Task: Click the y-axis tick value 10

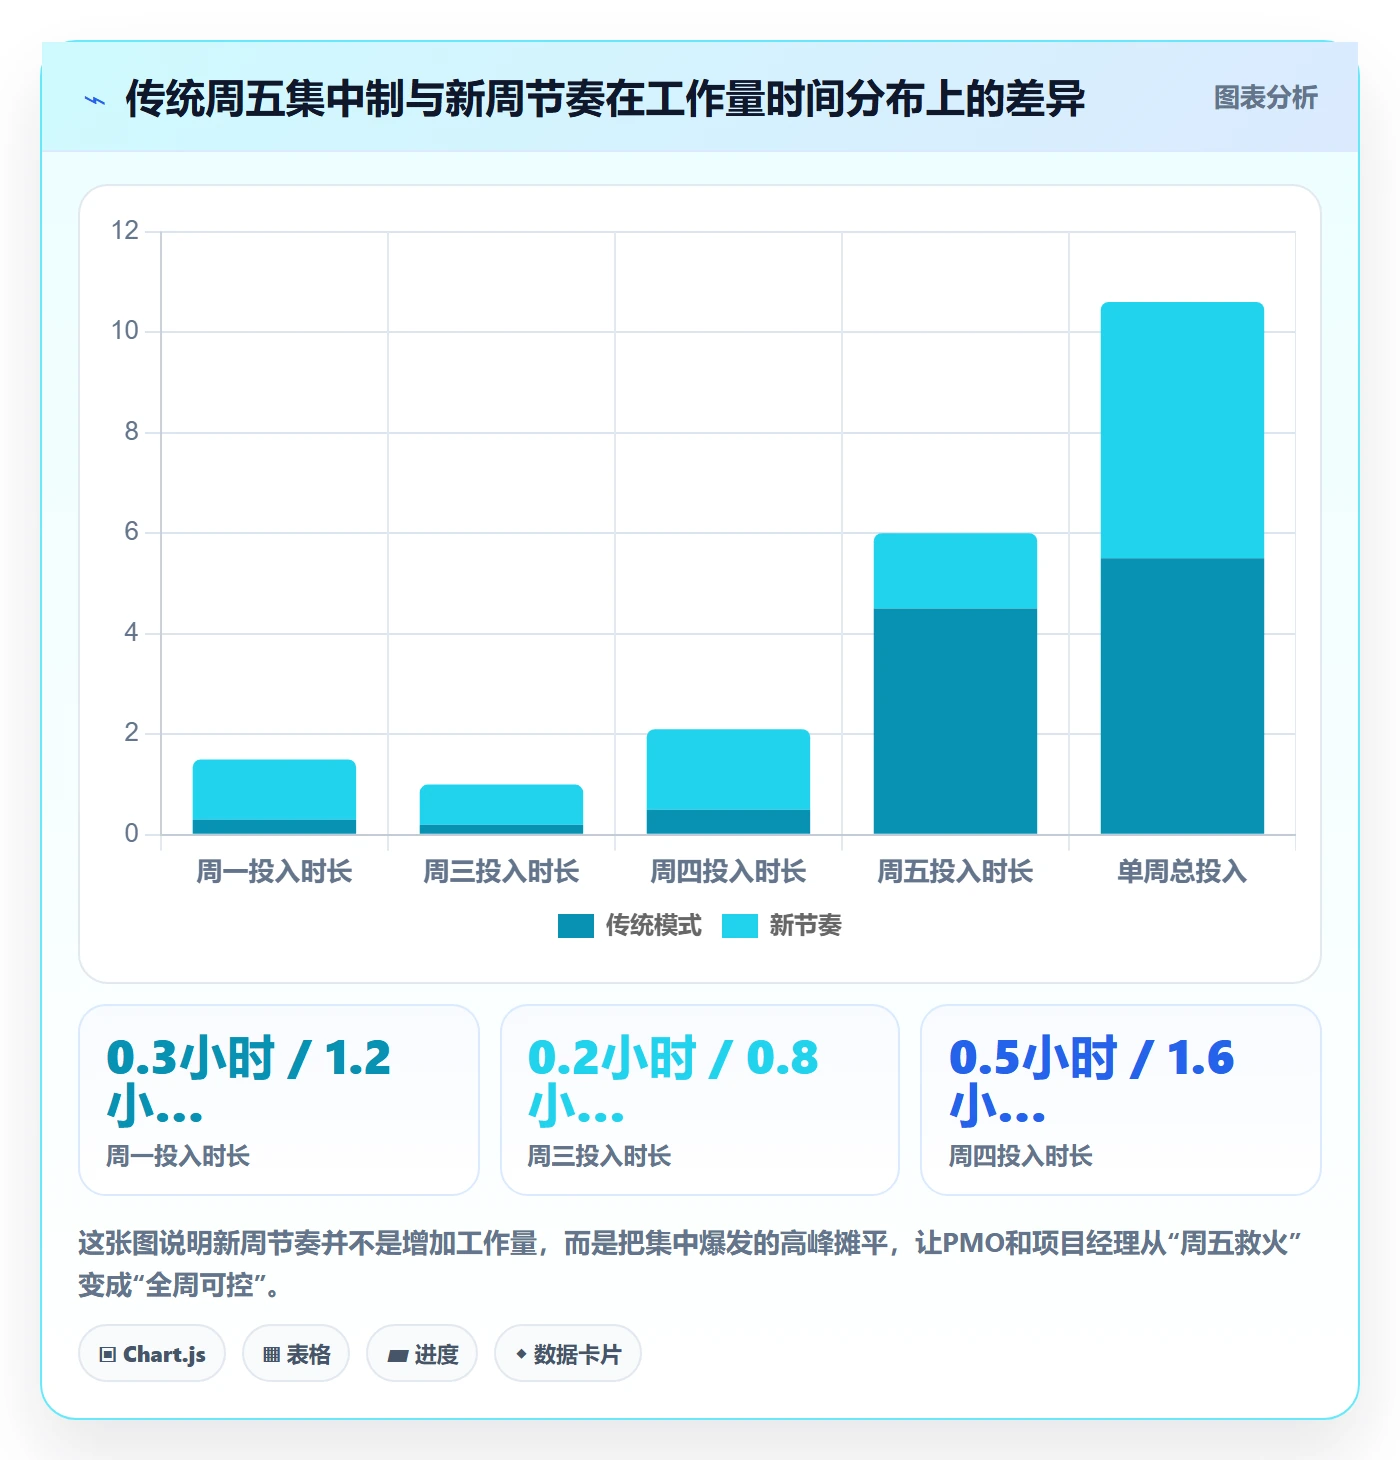Action: (x=125, y=331)
